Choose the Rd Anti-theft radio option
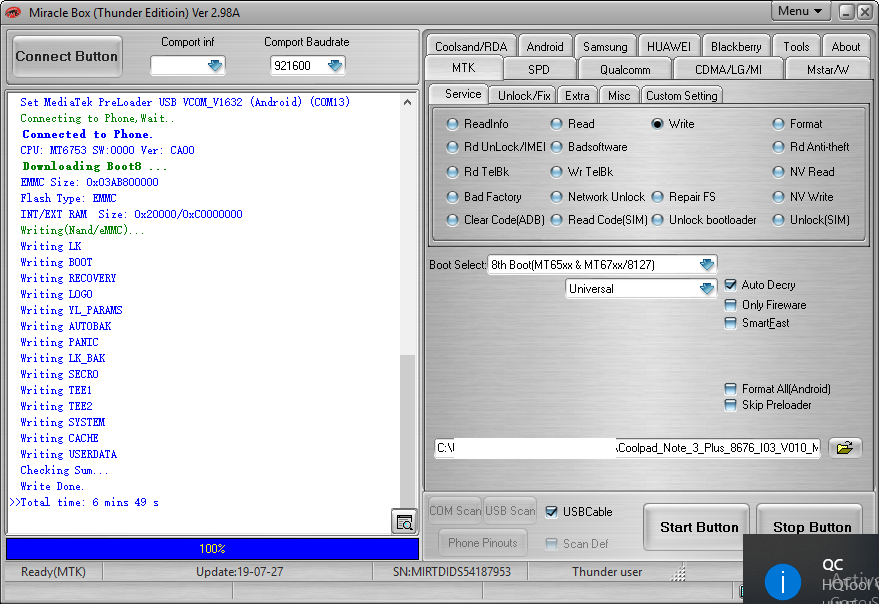 (x=778, y=147)
